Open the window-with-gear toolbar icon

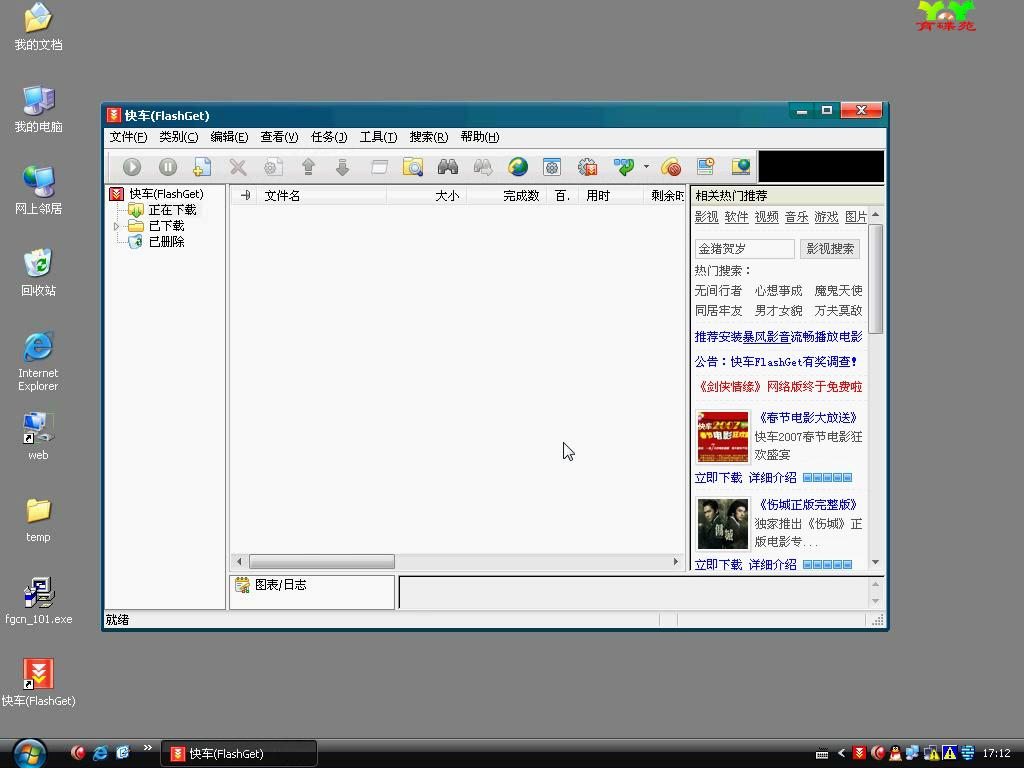point(552,167)
